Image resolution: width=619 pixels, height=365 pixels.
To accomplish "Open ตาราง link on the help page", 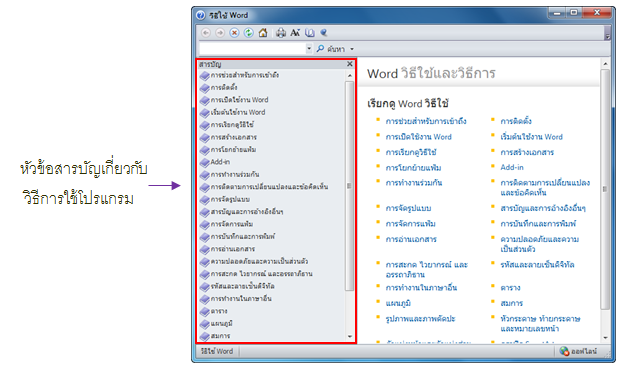I will click(x=510, y=288).
